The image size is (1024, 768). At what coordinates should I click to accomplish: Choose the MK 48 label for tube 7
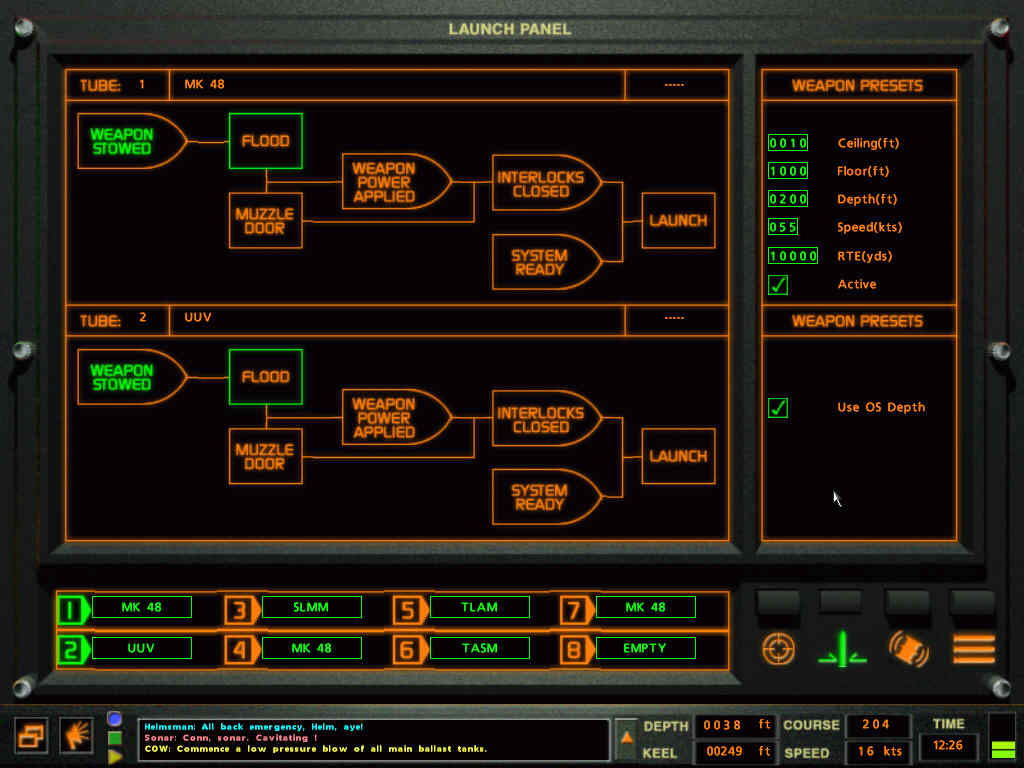coord(646,607)
